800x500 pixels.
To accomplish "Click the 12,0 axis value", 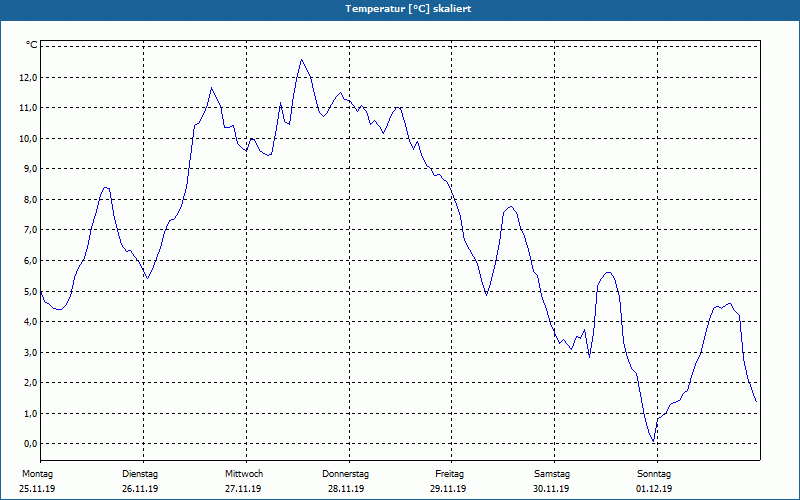I will tap(28, 78).
